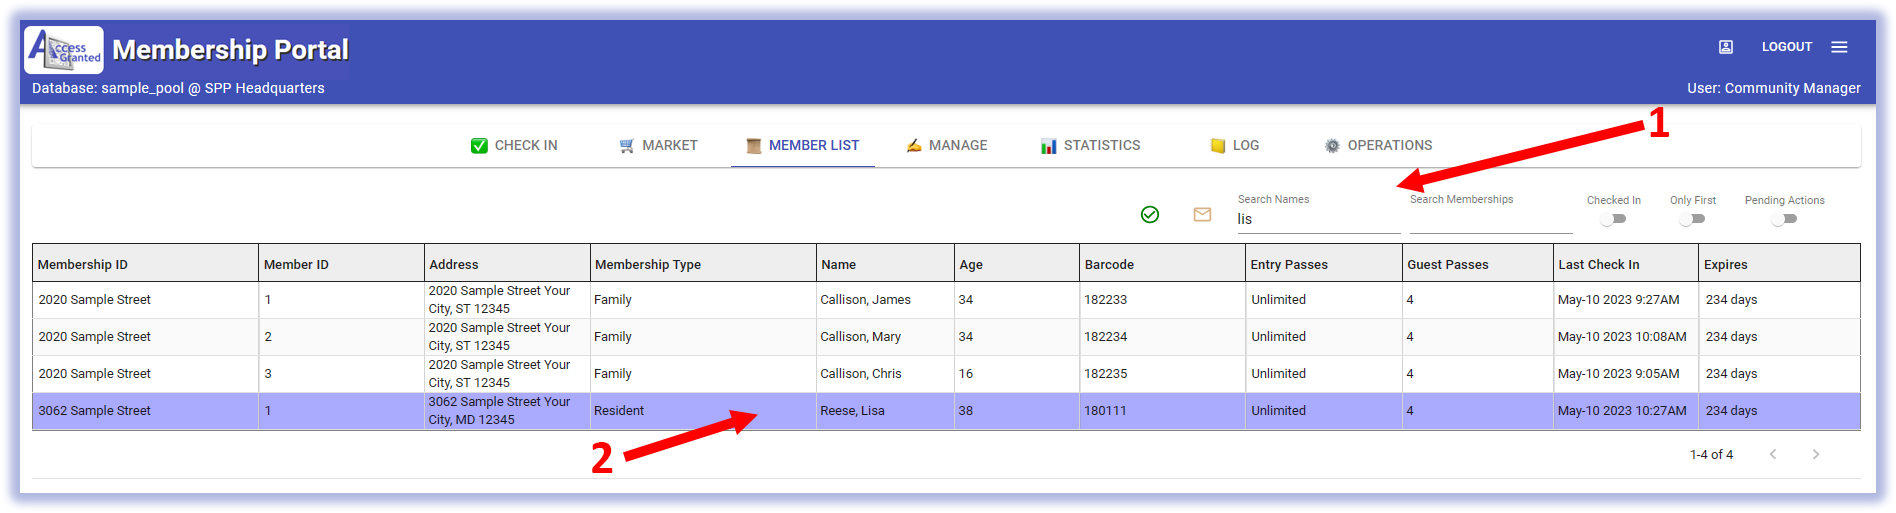The width and height of the screenshot is (1896, 513).
Task: Enable the Only First switch
Action: (1691, 219)
